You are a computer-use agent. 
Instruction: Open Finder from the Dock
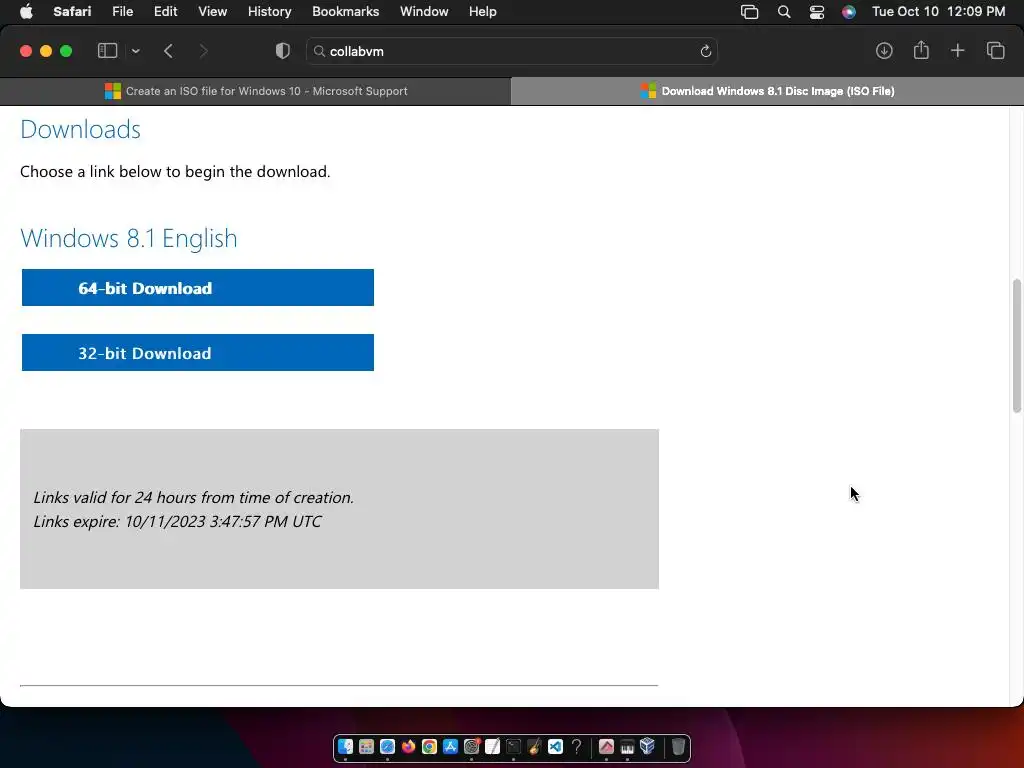345,746
